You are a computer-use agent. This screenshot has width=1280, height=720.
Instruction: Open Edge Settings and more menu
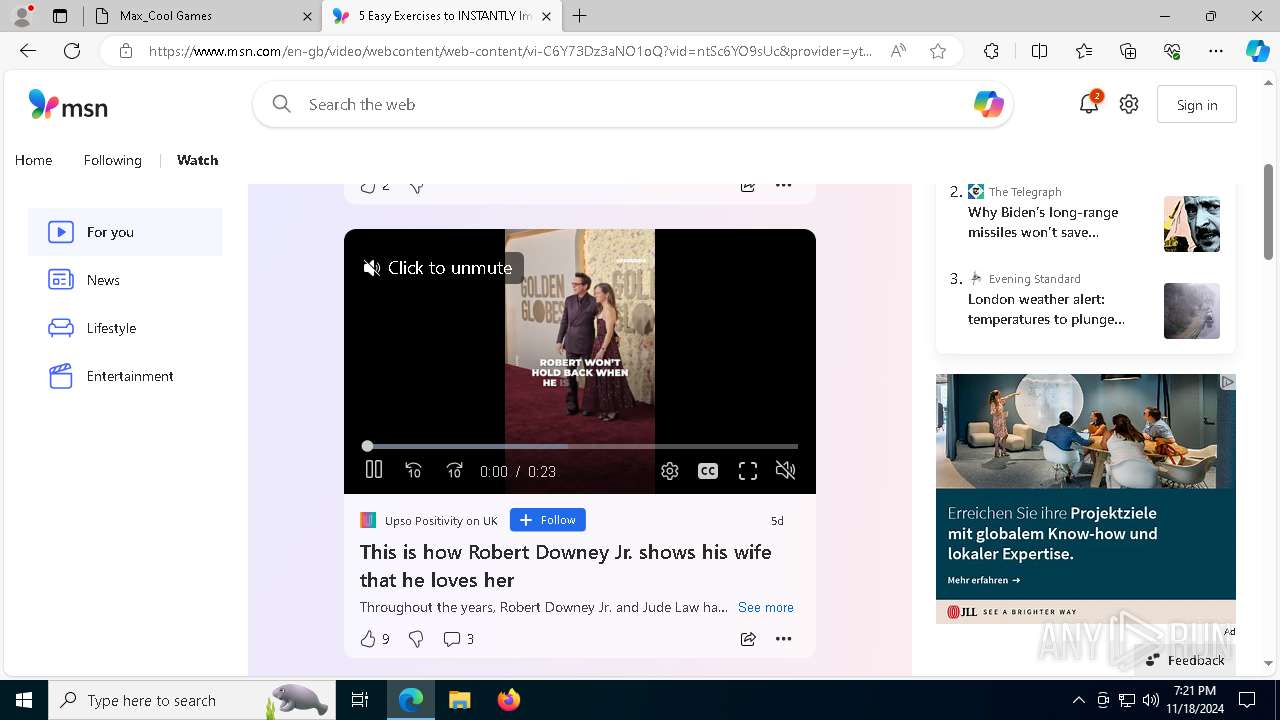[1216, 51]
